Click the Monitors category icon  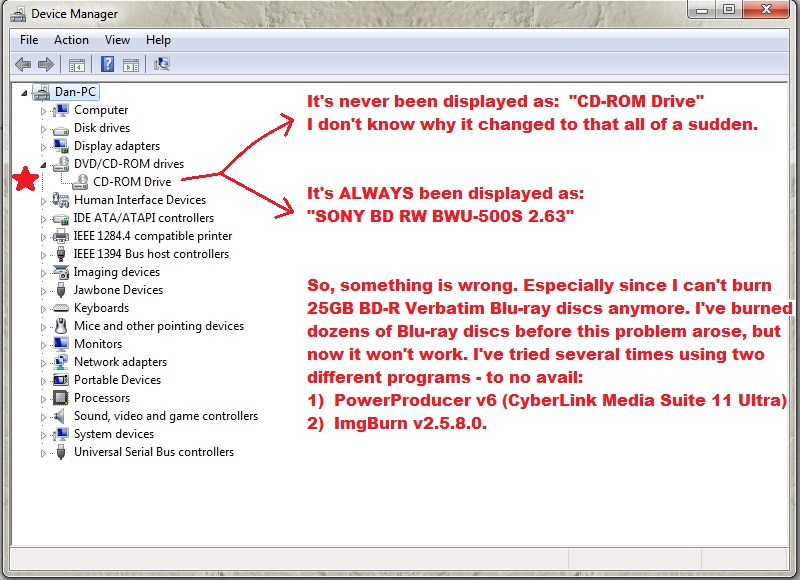tap(61, 344)
